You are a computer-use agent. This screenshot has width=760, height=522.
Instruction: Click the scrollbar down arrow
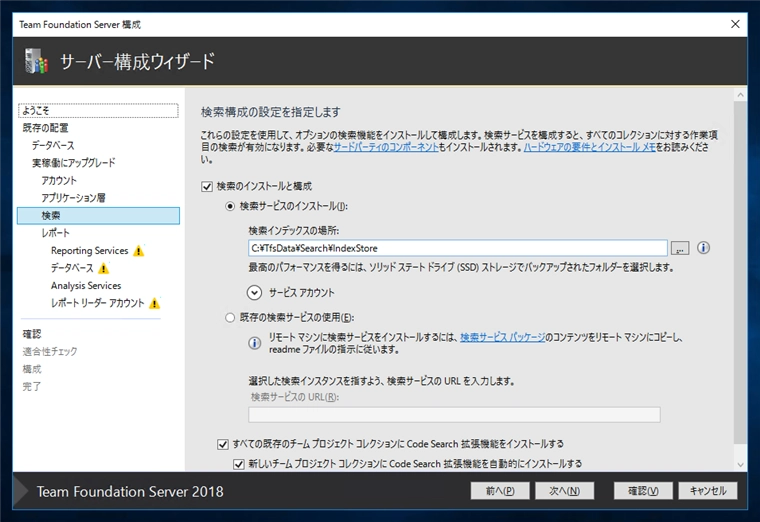740,464
